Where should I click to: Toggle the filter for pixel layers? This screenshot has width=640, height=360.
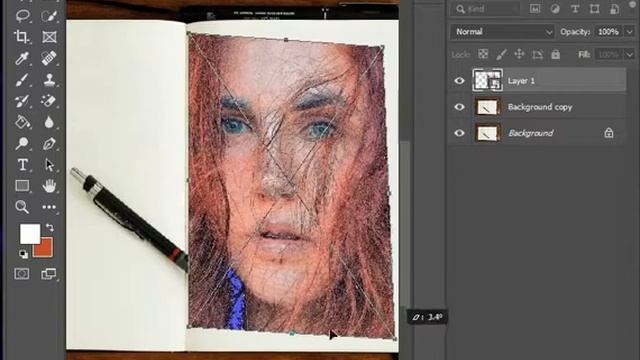point(535,9)
